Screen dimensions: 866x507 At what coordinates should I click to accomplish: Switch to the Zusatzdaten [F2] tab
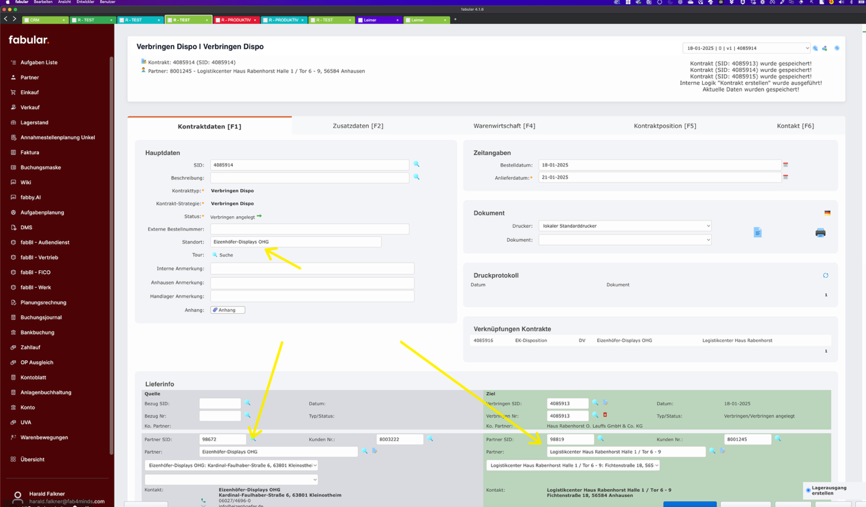[357, 126]
